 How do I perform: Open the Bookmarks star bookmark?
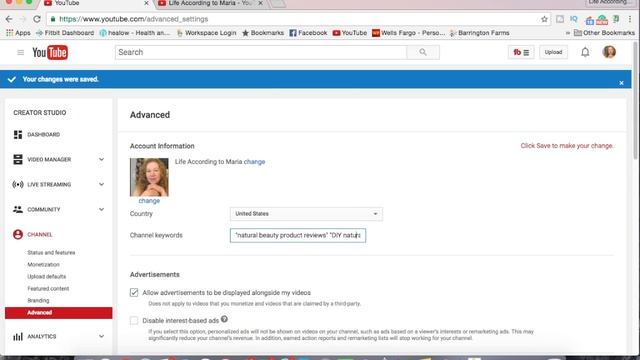point(263,33)
